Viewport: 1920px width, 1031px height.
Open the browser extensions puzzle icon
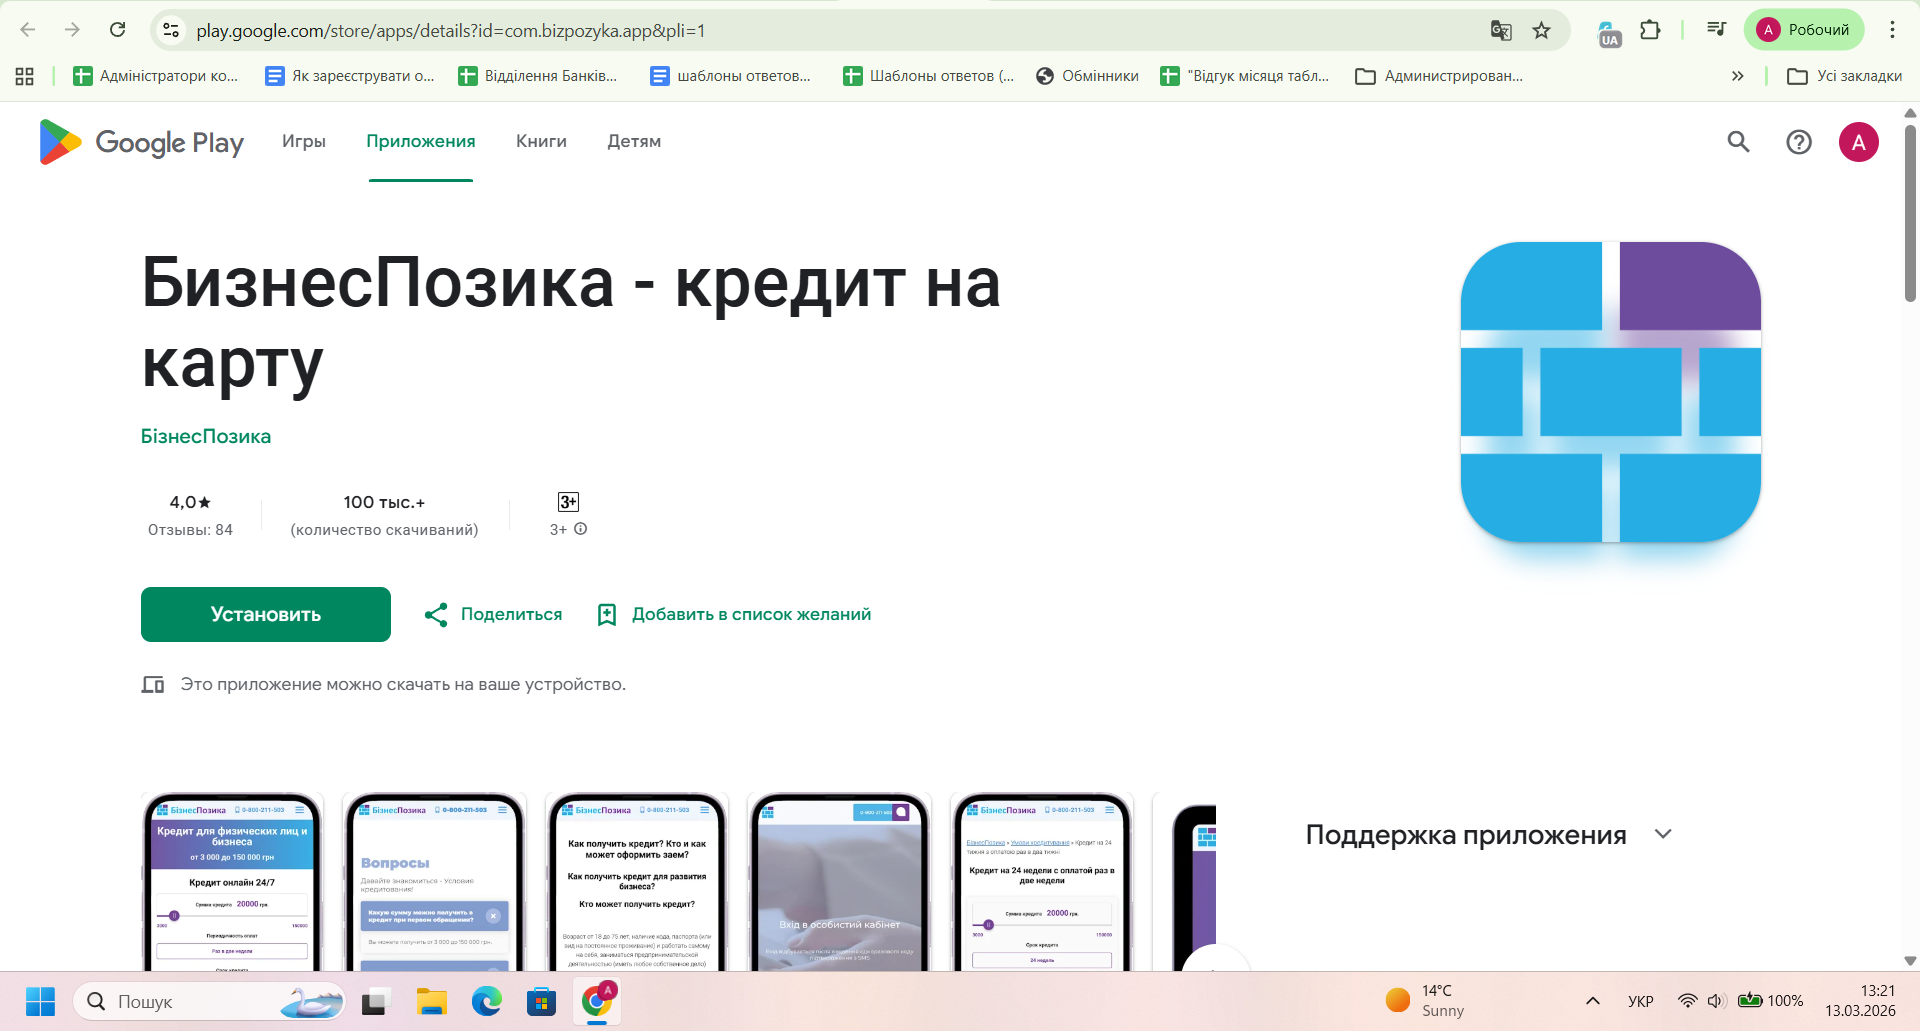[x=1651, y=30]
